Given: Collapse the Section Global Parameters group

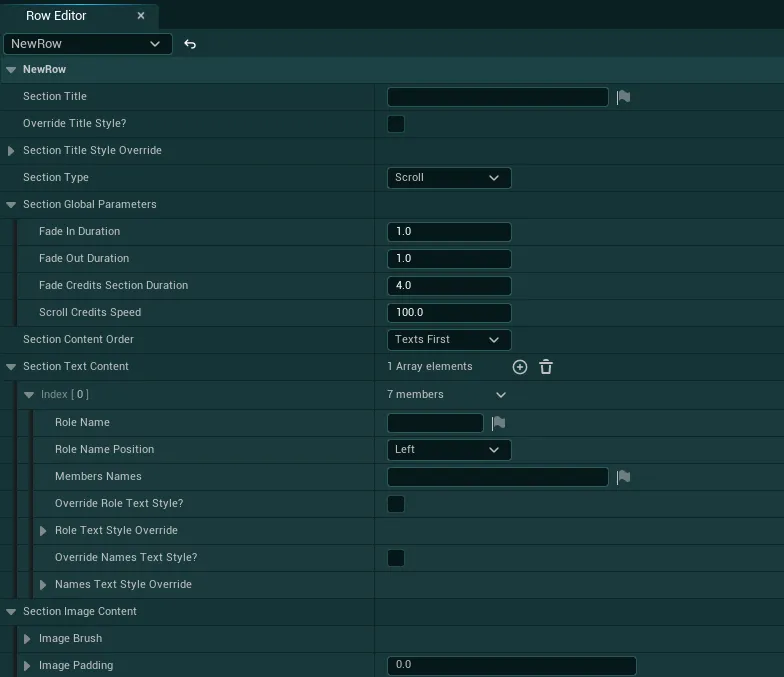Looking at the screenshot, I should [11, 204].
